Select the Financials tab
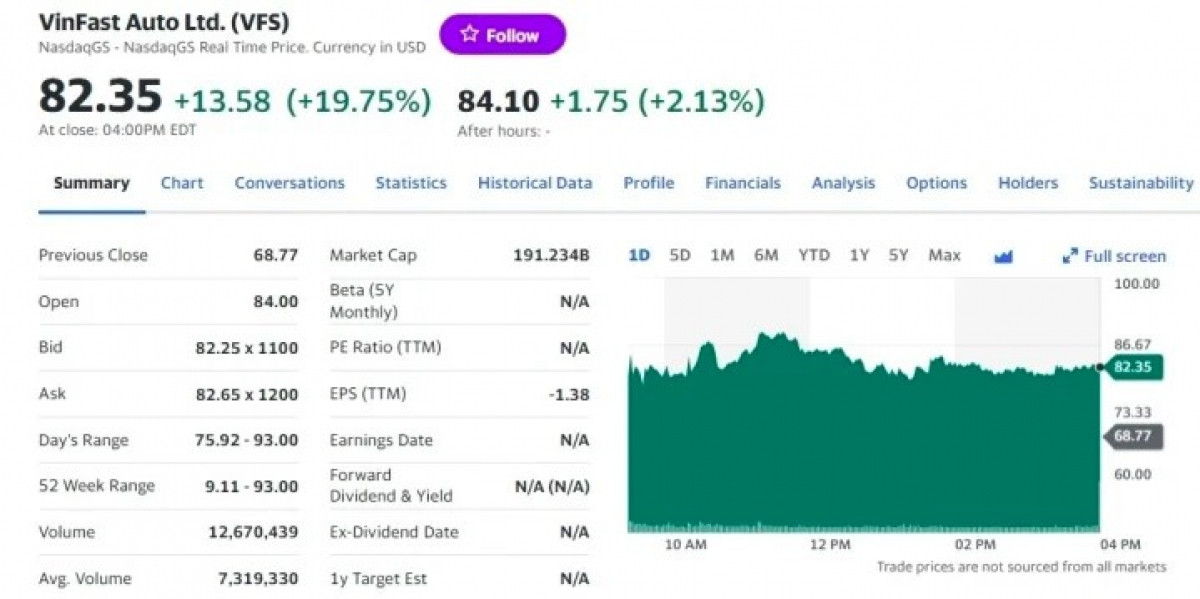Viewport: 1200px width, 599px height. [743, 183]
